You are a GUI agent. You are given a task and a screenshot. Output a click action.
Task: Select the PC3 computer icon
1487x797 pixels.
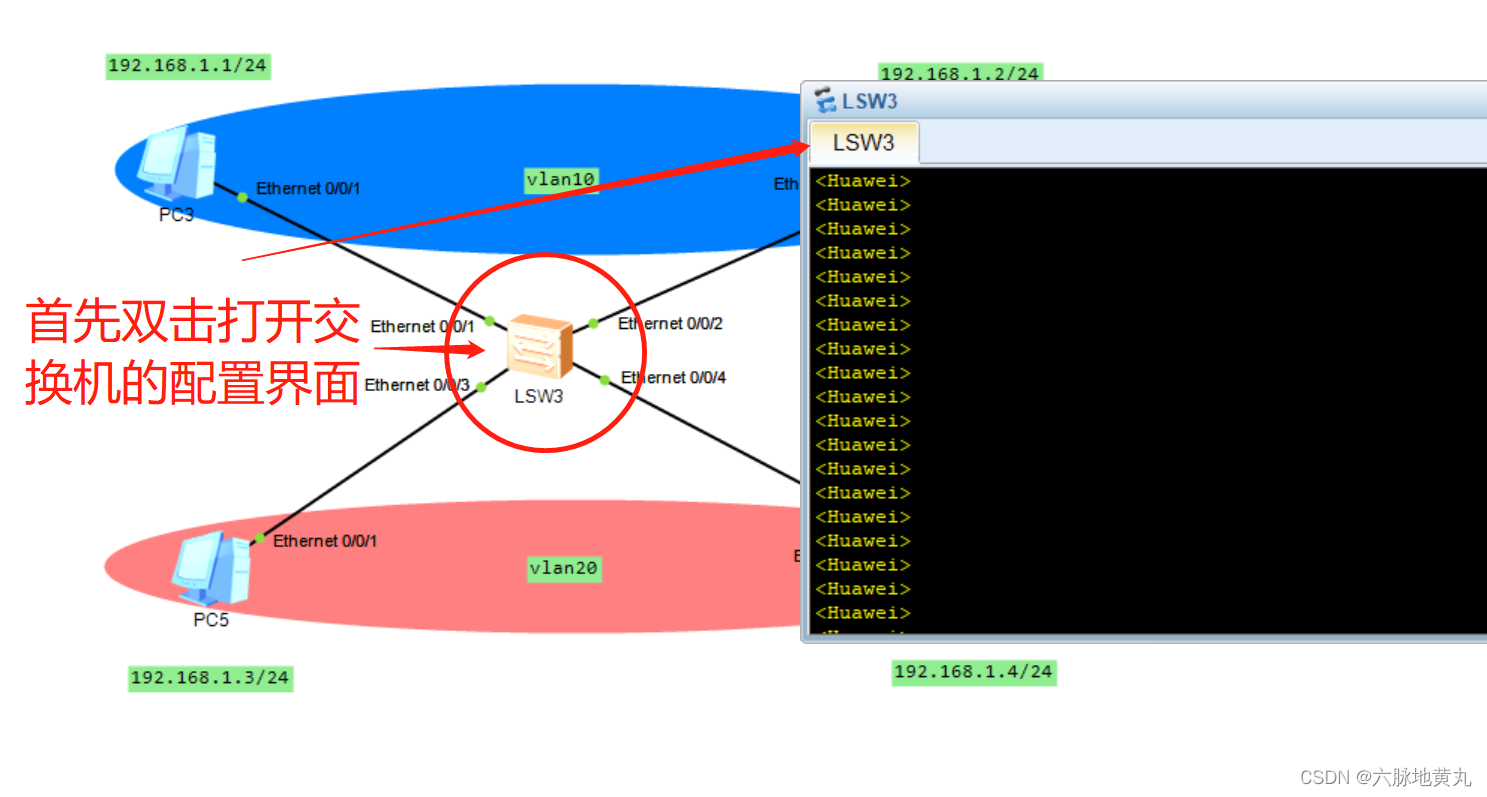click(177, 165)
